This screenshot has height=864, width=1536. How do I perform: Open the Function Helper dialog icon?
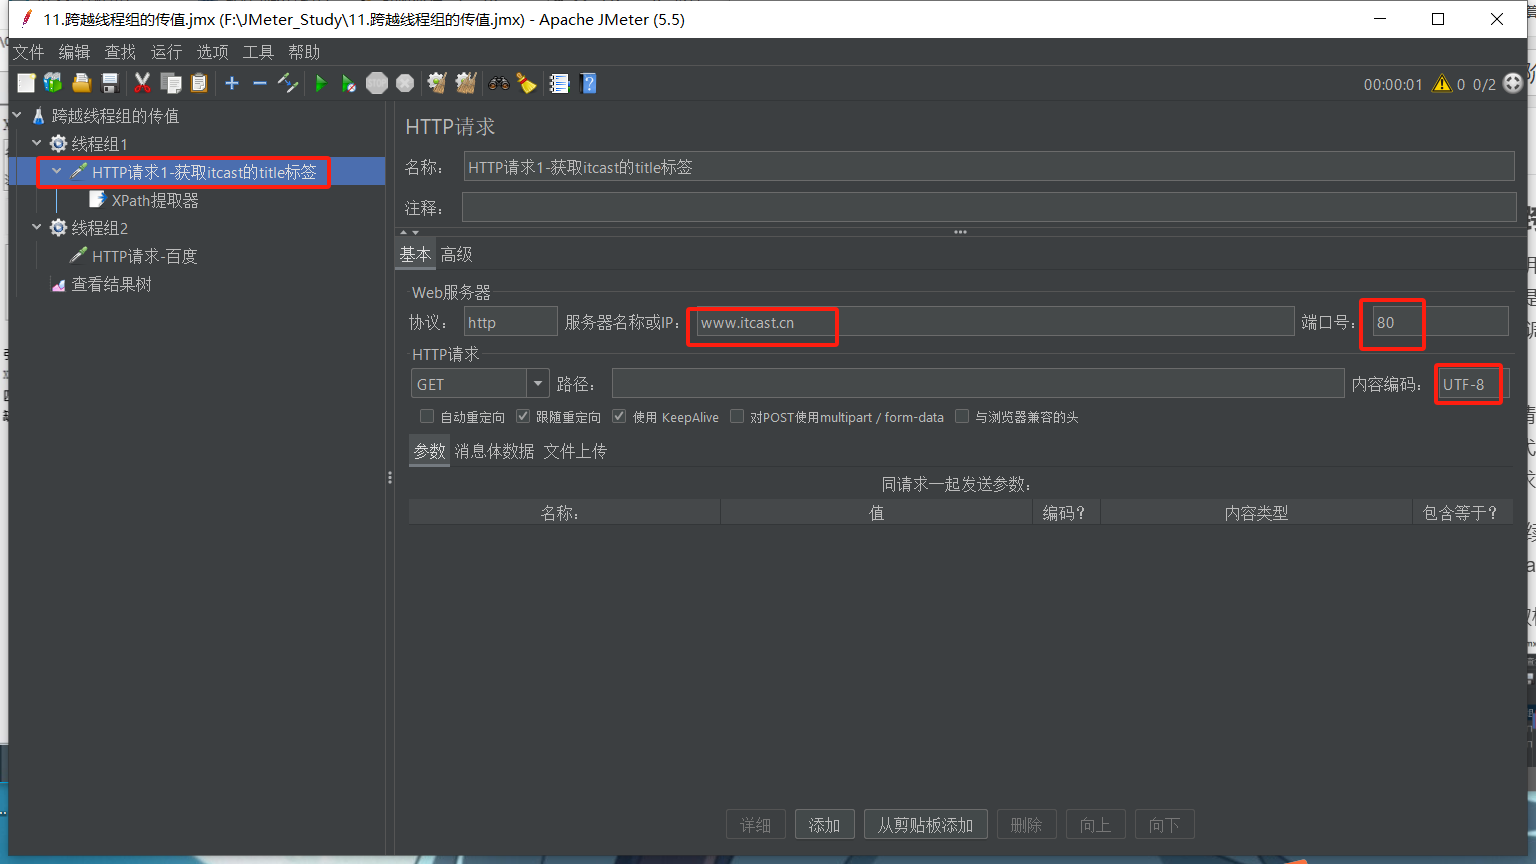[x=559, y=83]
